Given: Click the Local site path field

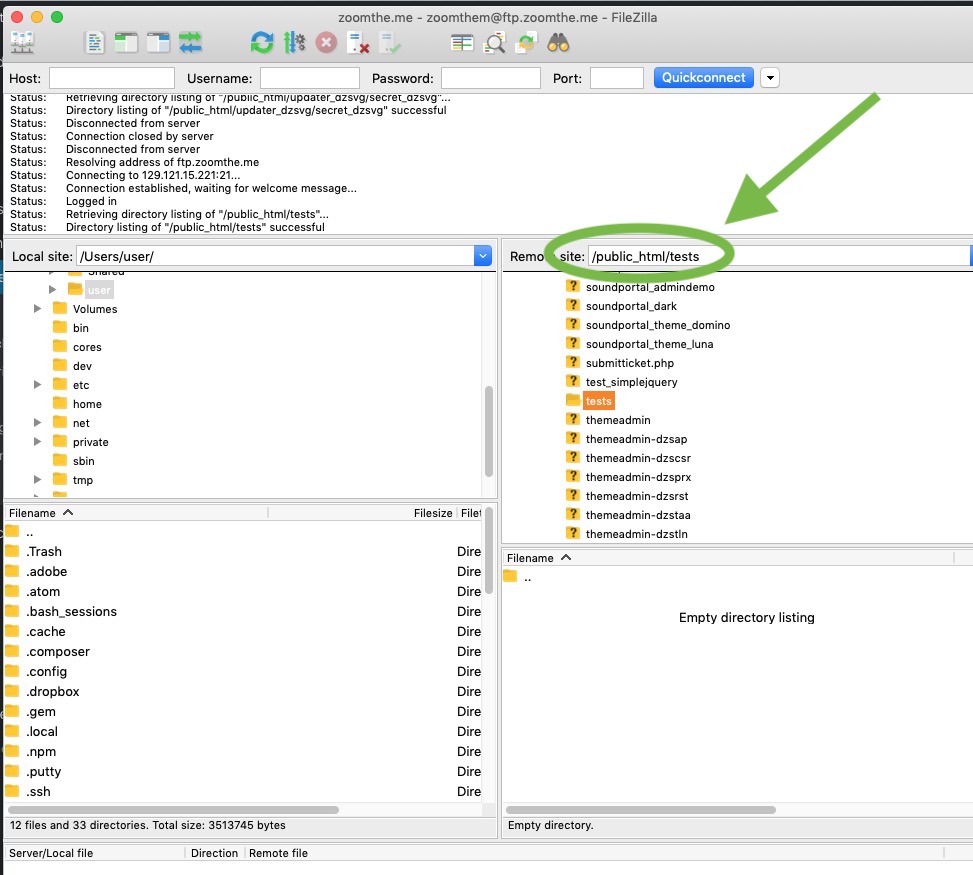Looking at the screenshot, I should click(x=275, y=256).
